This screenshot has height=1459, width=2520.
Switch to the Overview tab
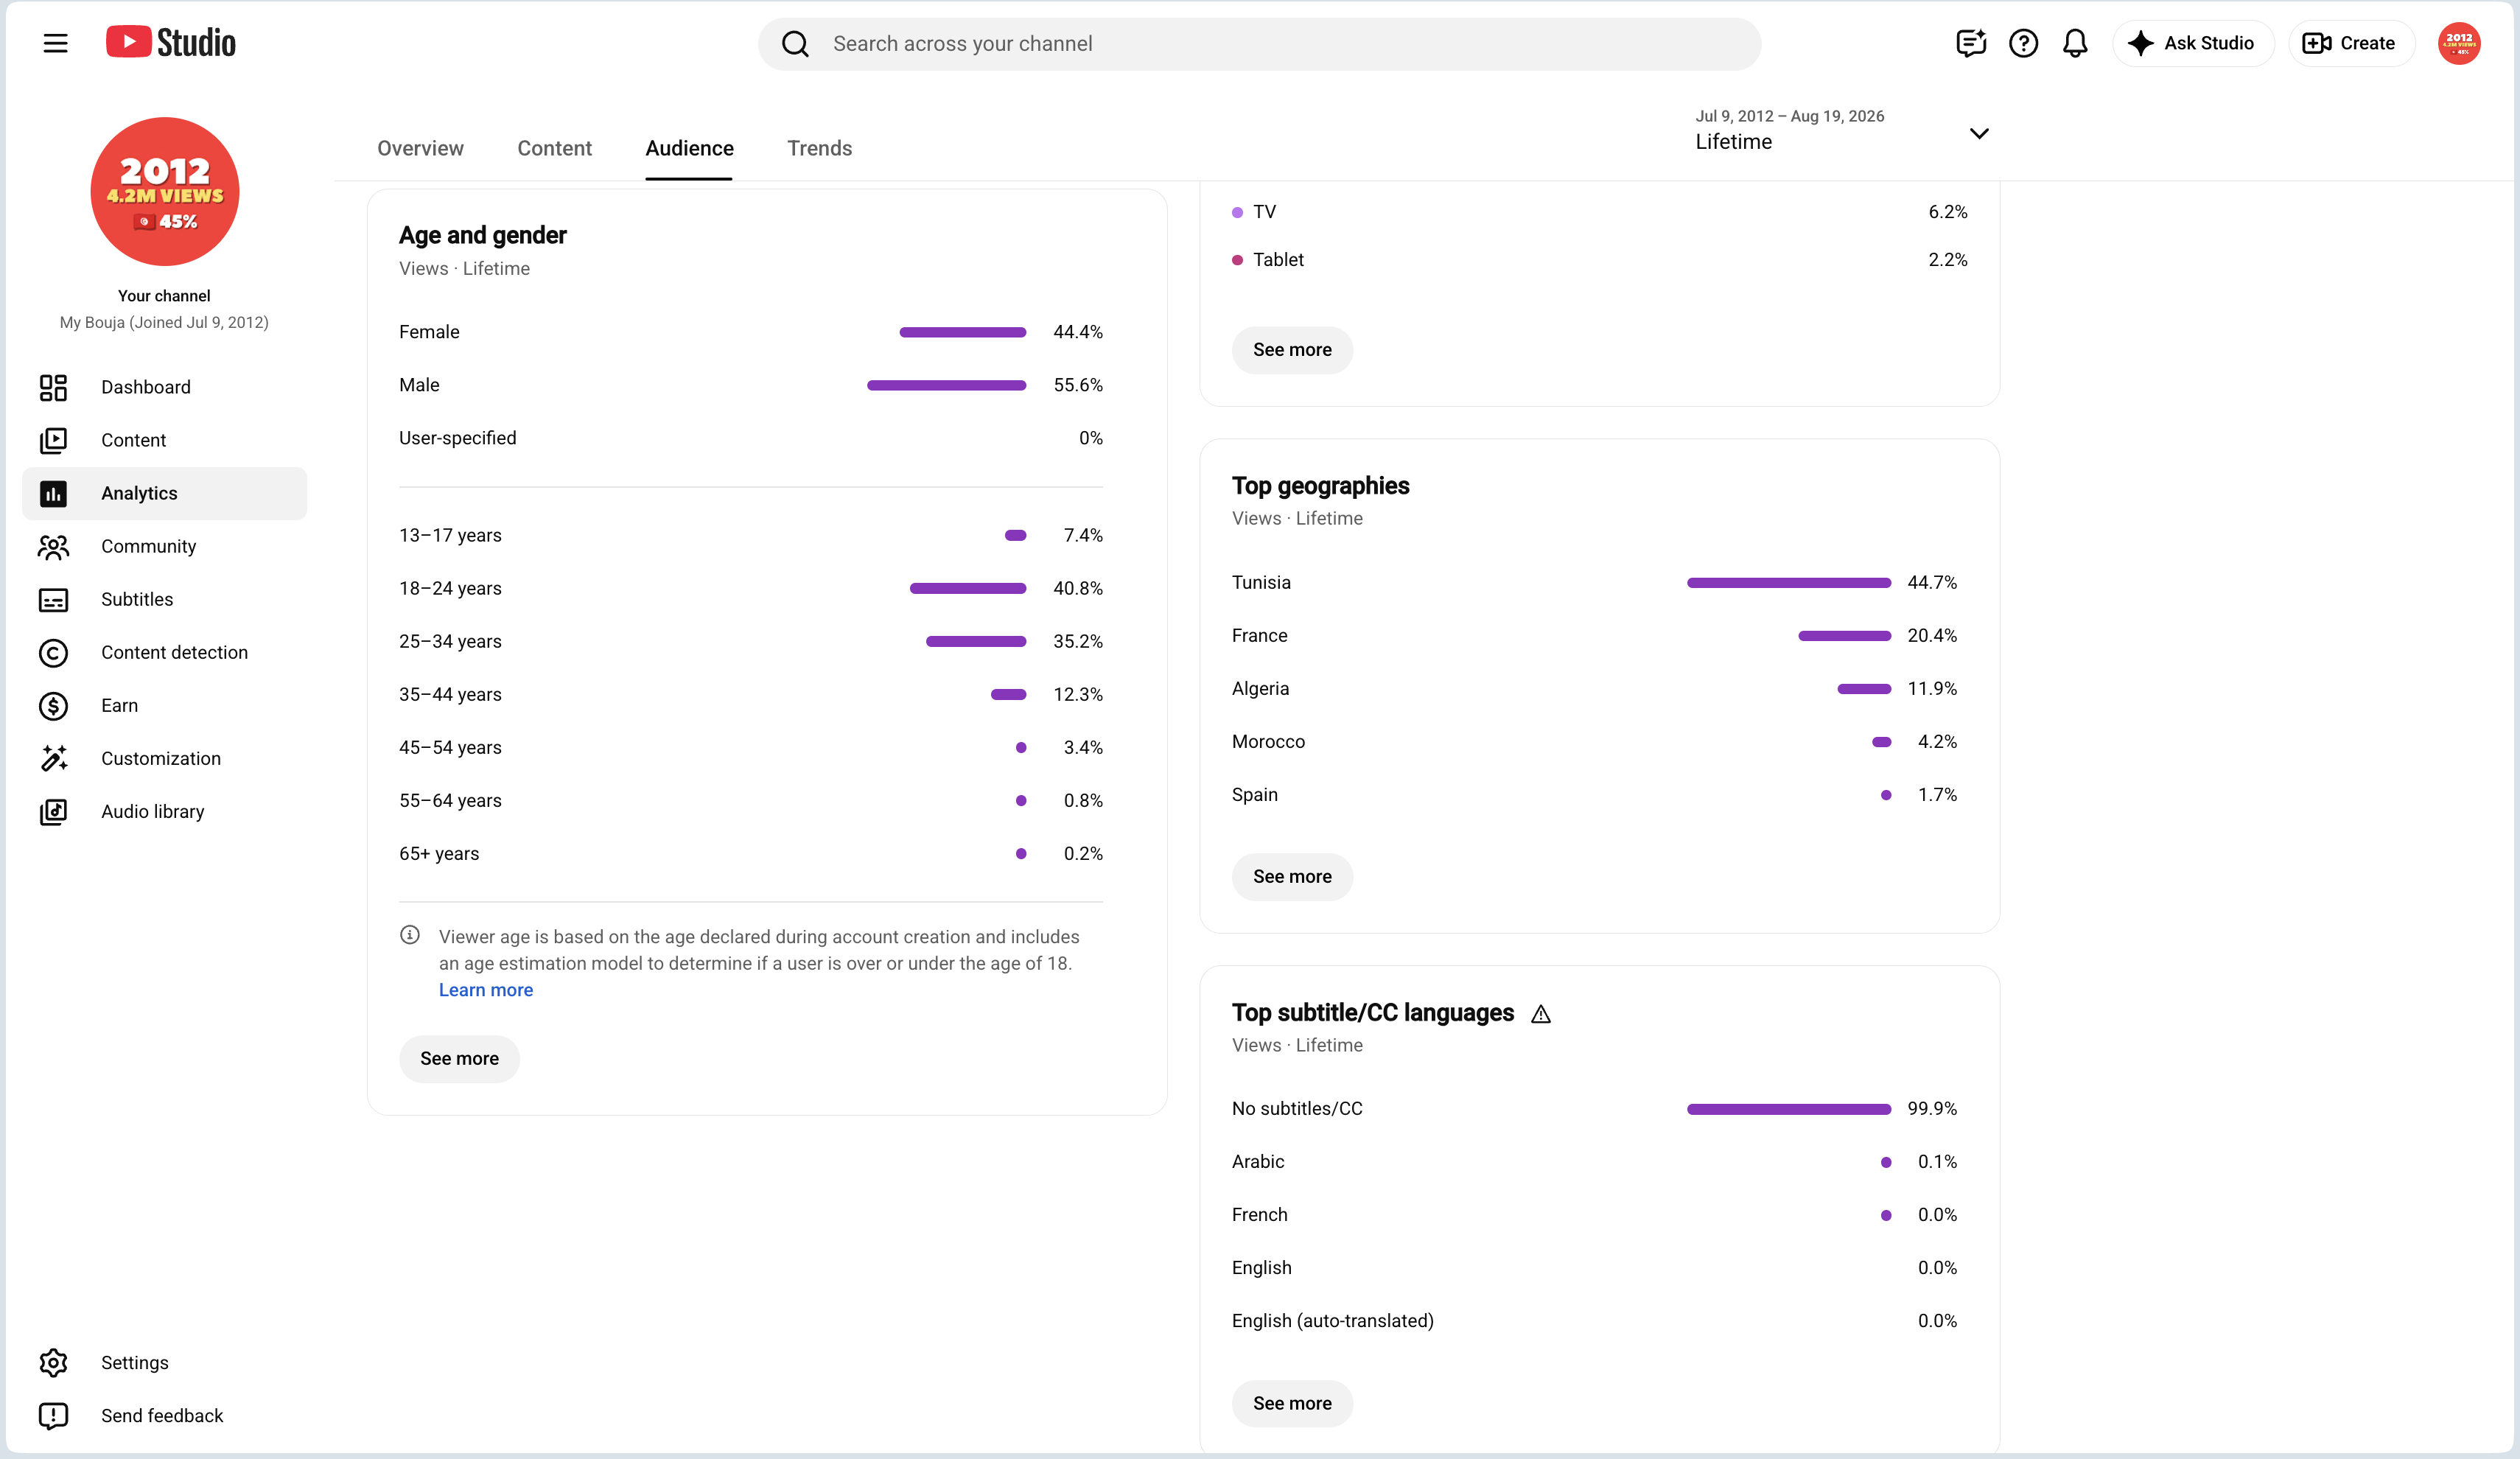point(420,148)
